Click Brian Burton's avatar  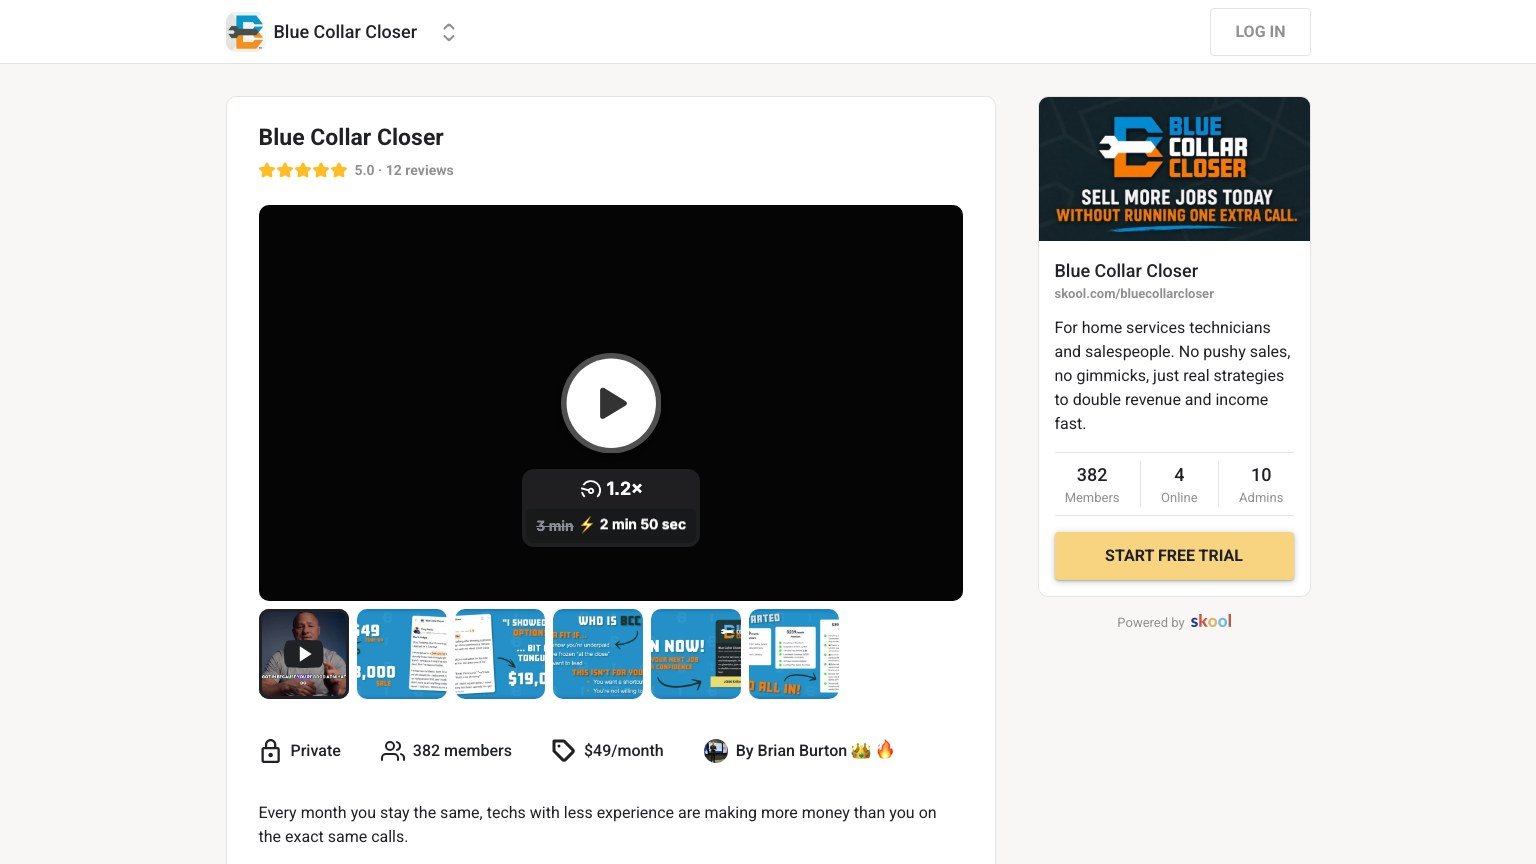[x=716, y=751]
